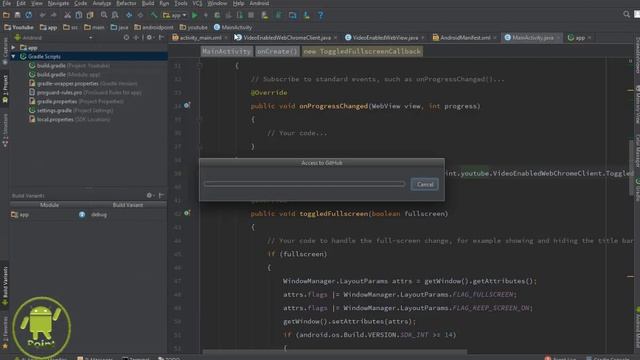Click the override gutter icon beside onProgressChanged
Screen dimensions: 640x360
pos(187,105)
